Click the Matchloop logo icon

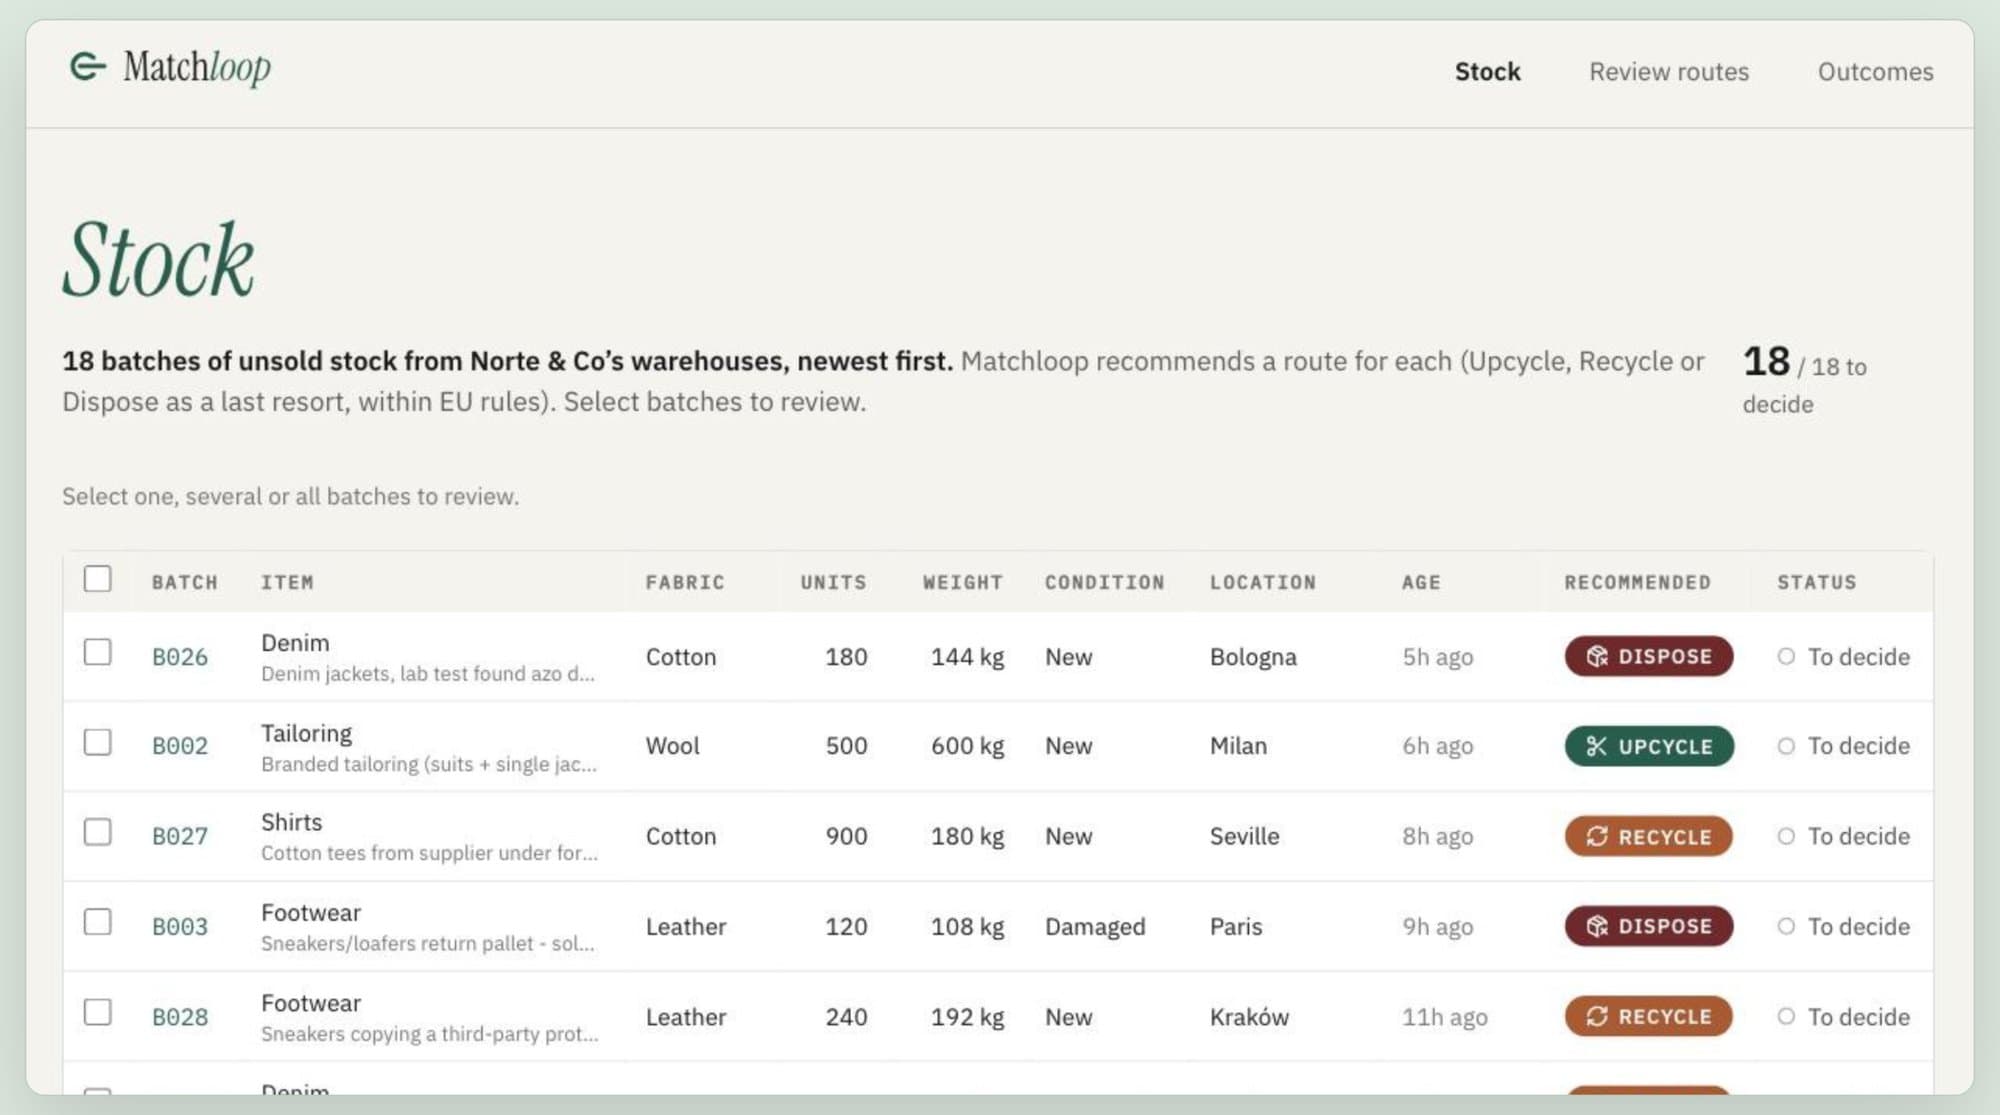click(88, 67)
